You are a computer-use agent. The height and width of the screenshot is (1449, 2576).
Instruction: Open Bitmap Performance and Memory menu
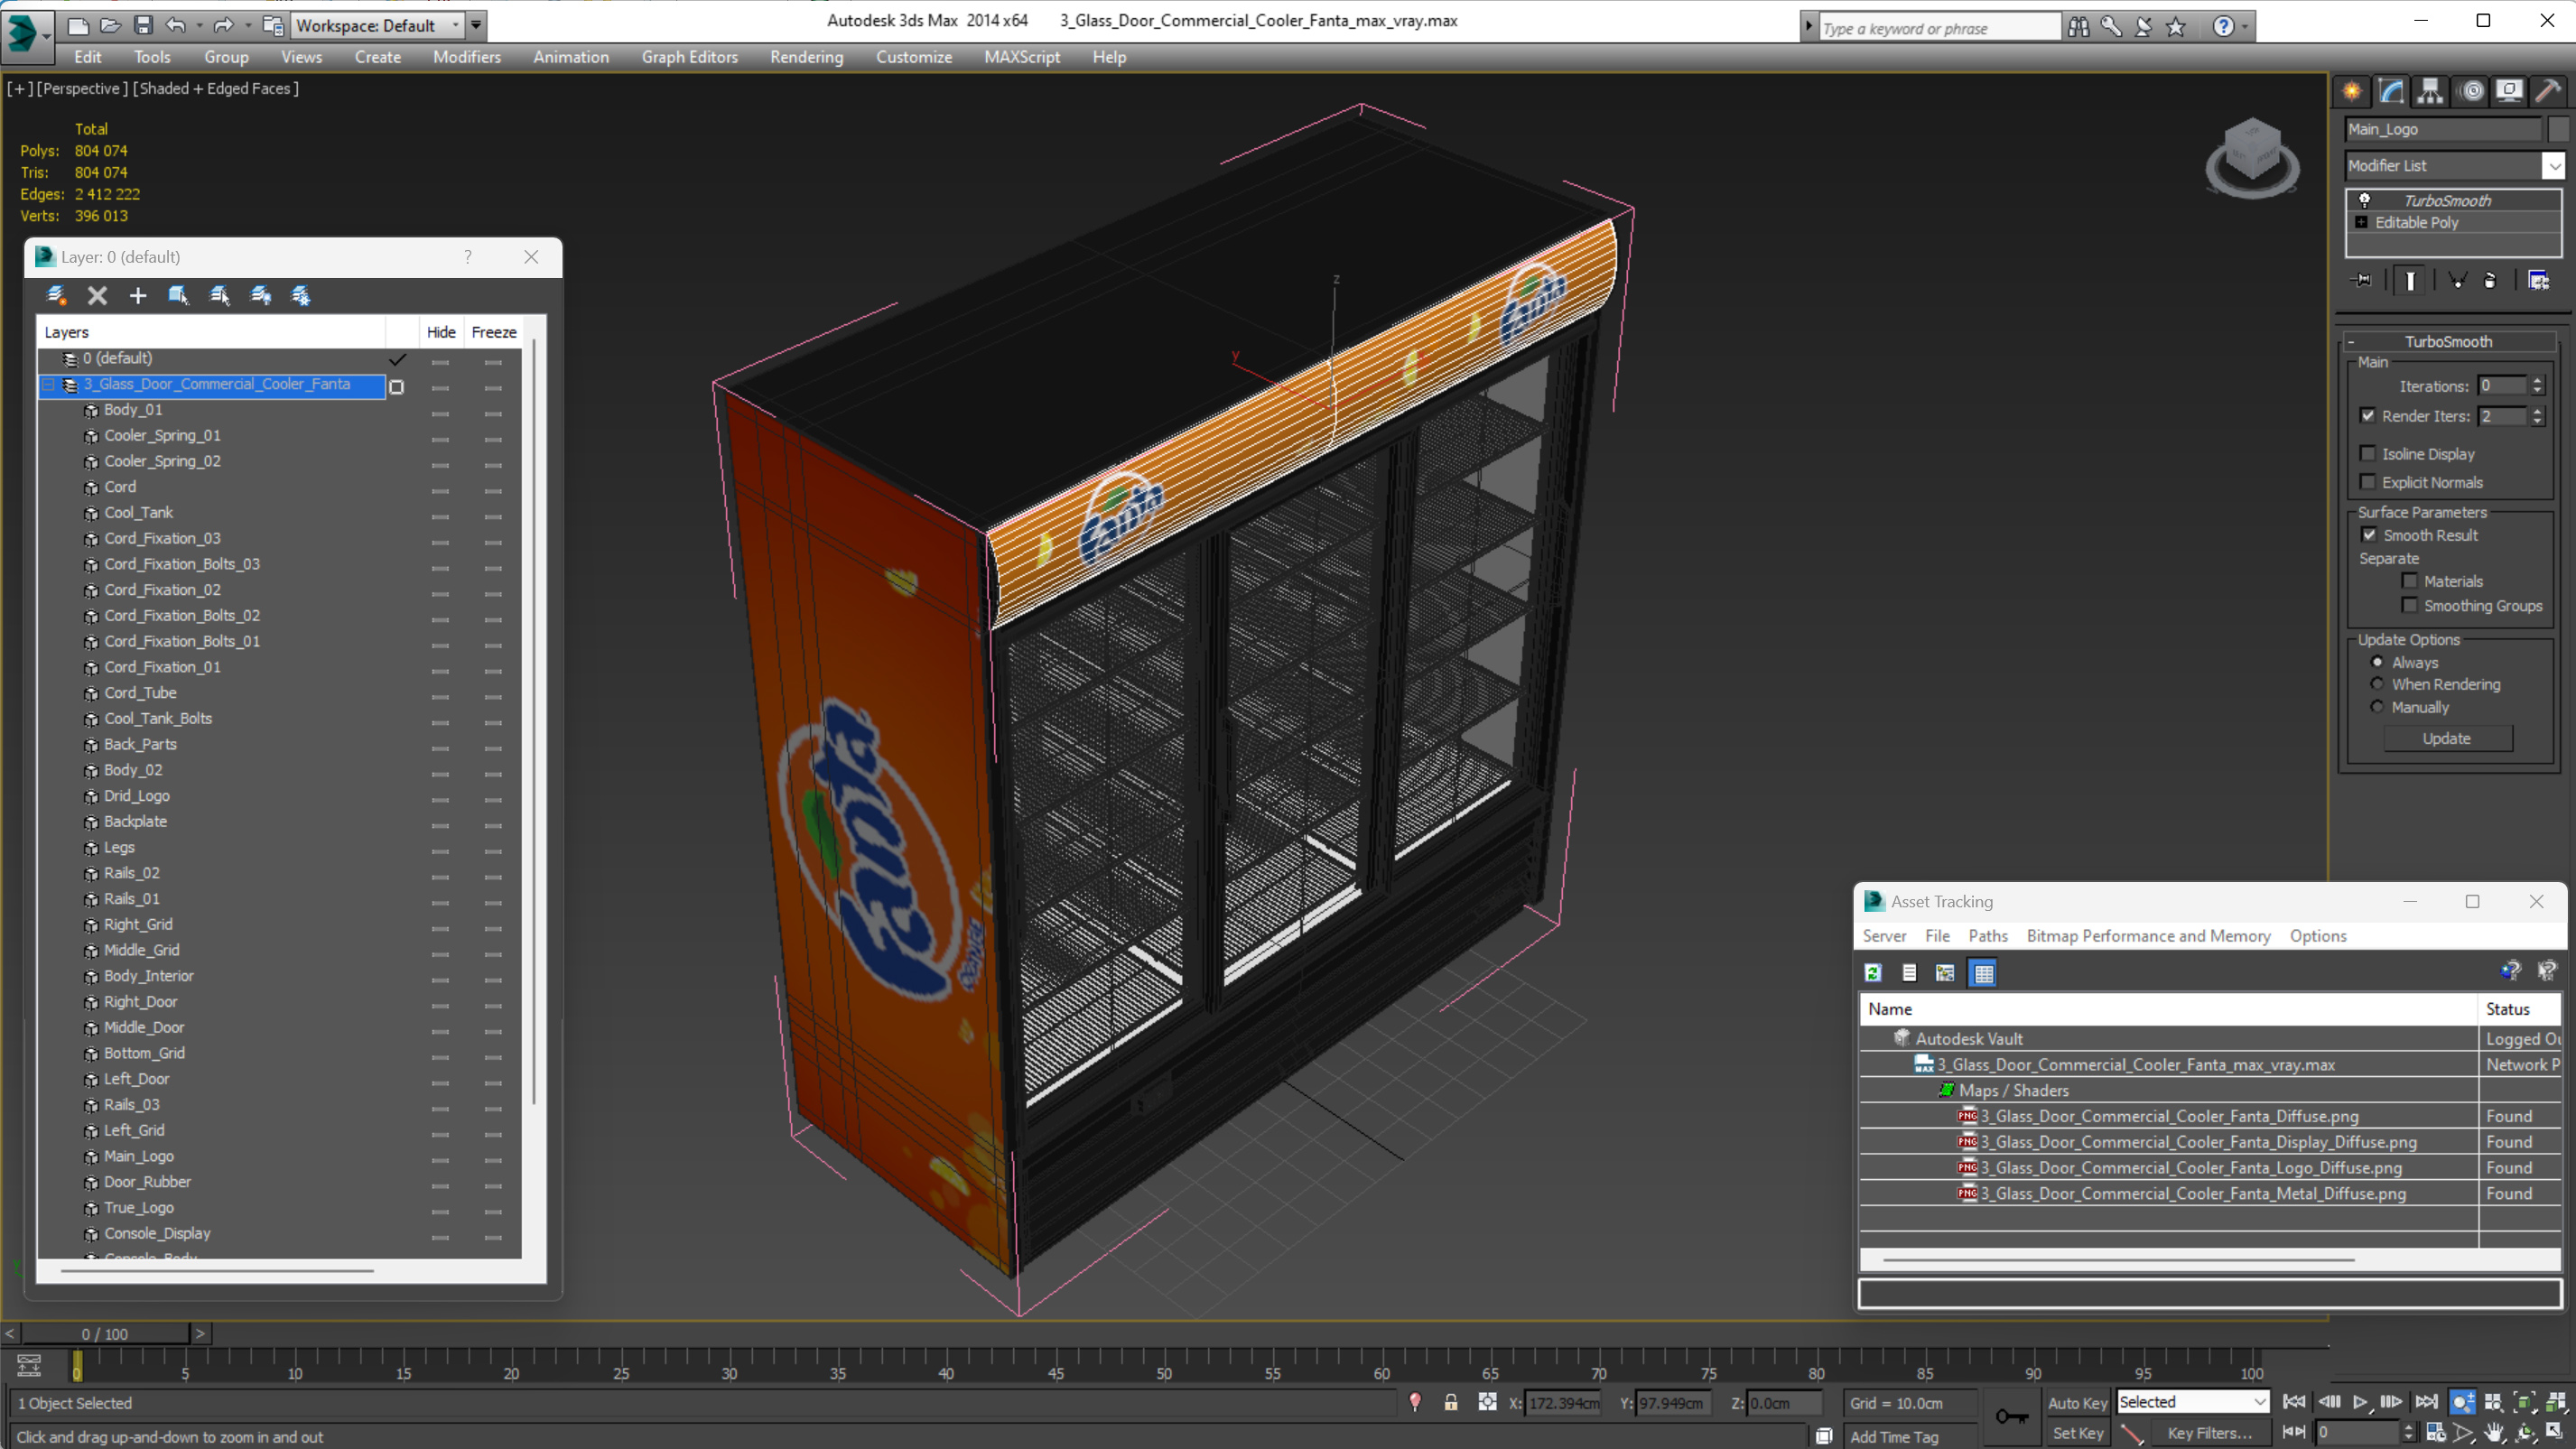click(2148, 935)
